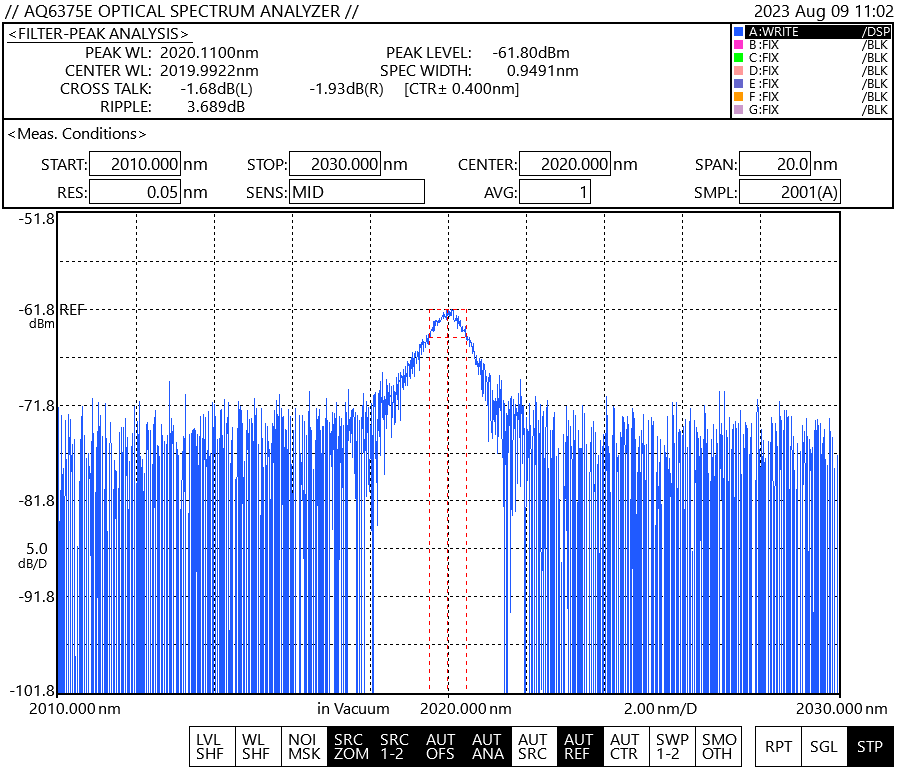This screenshot has height=768, width=899.
Task: Toggle the NOI MSK noise mask key
Action: click(x=304, y=746)
